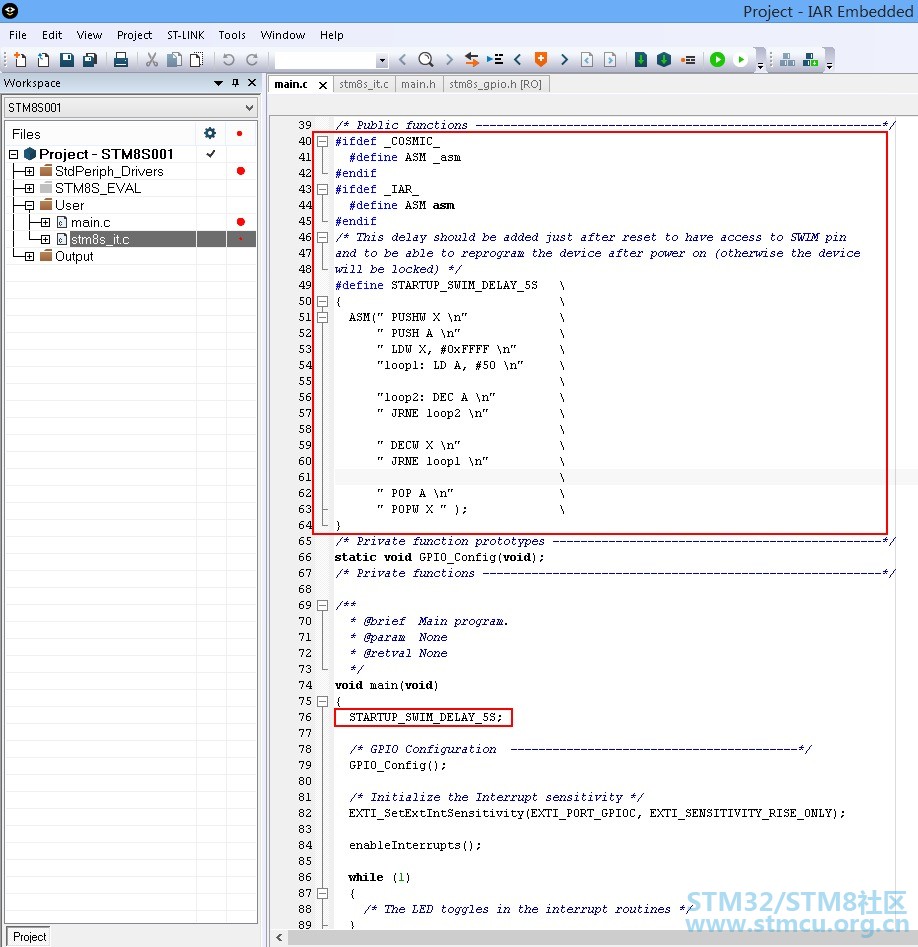Toggle bookmark with orange shield icon
Image resolution: width=918 pixels, height=947 pixels.
541,59
